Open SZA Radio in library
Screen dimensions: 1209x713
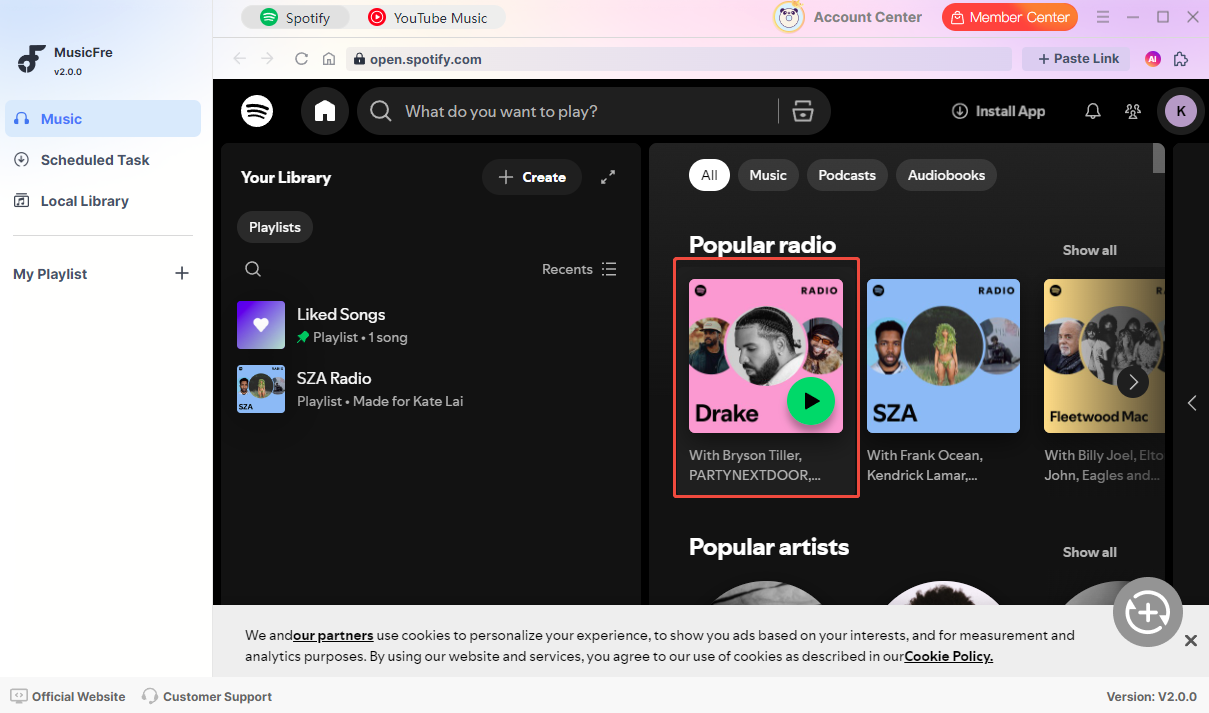tap(429, 389)
